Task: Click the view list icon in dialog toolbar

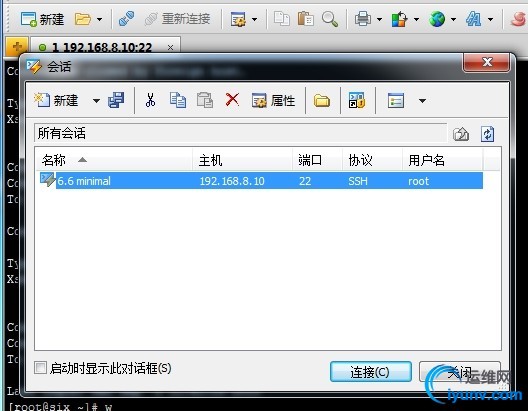Action: [x=396, y=100]
